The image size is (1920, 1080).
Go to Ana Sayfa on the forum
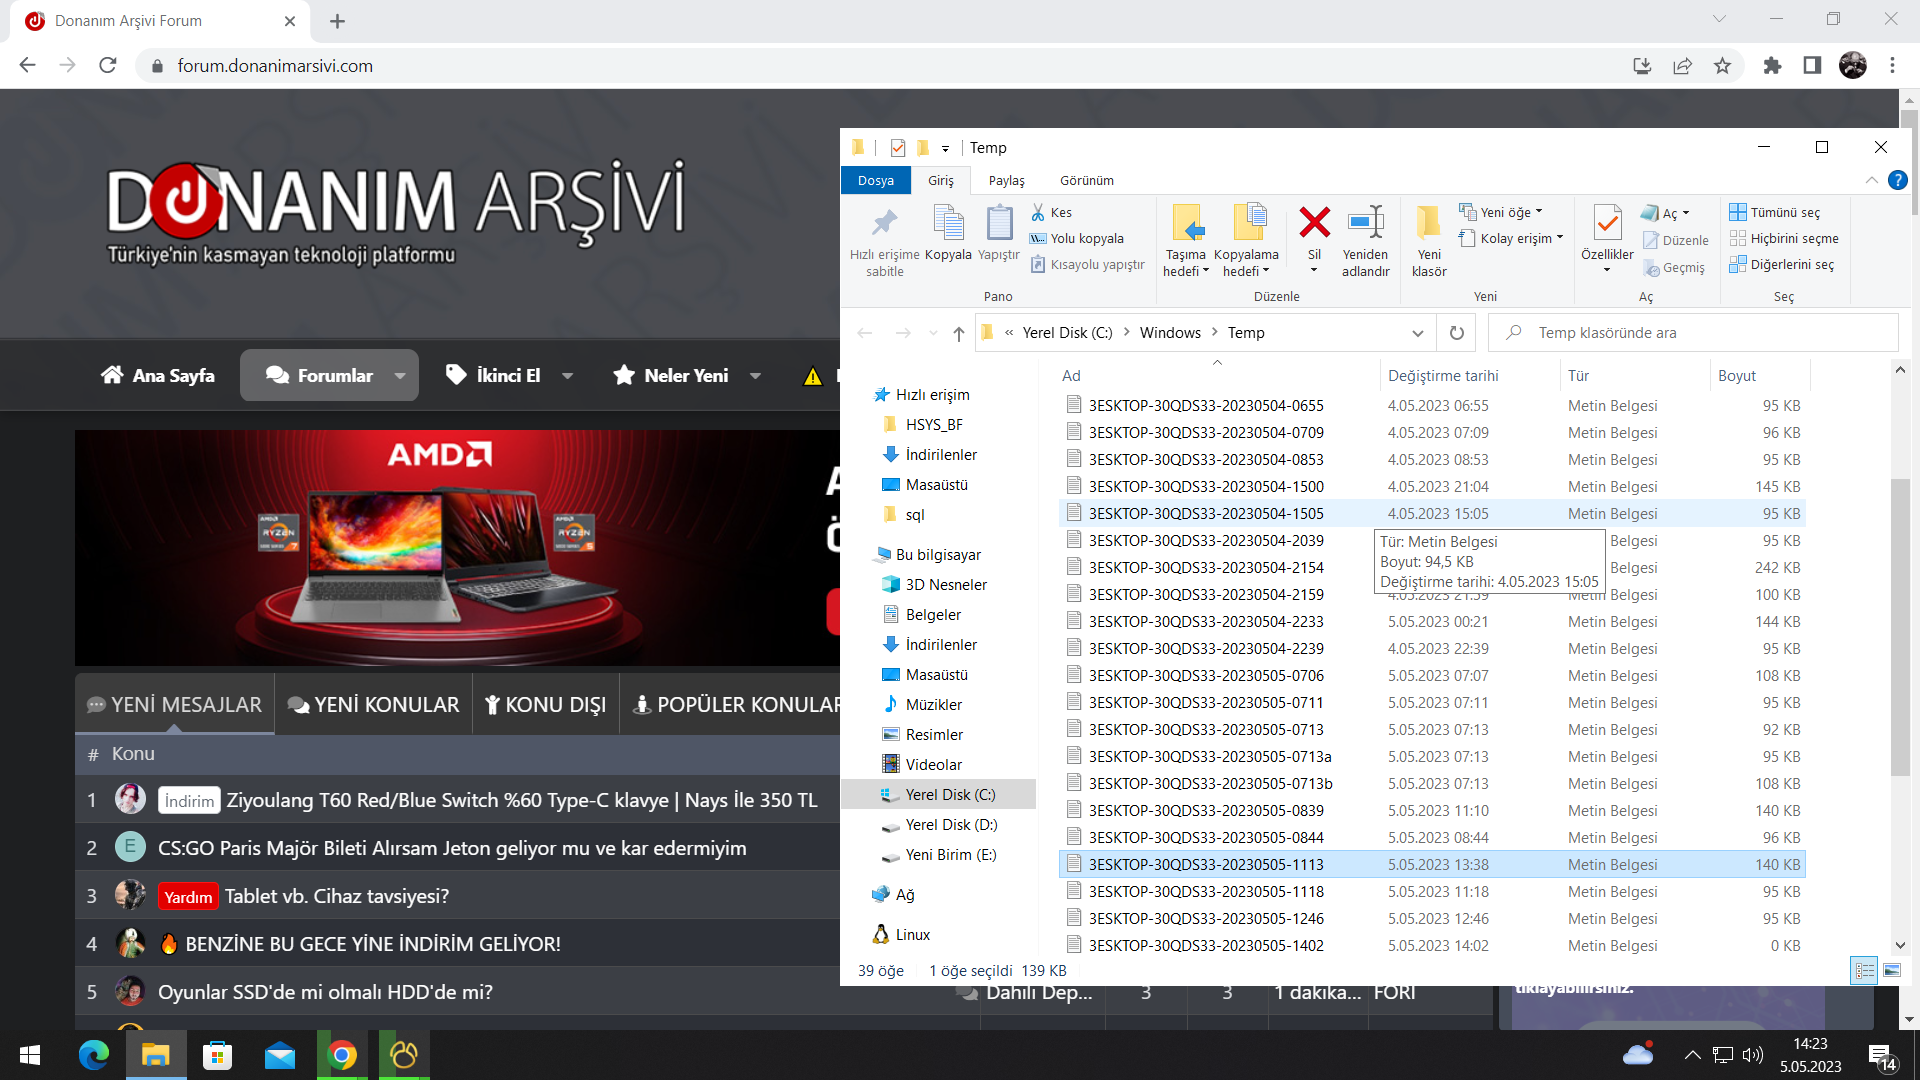tap(158, 376)
